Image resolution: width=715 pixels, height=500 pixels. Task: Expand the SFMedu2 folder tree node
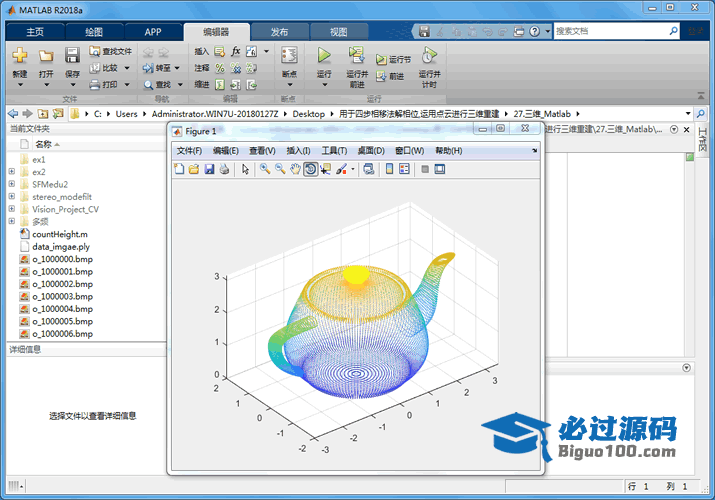coord(11,184)
